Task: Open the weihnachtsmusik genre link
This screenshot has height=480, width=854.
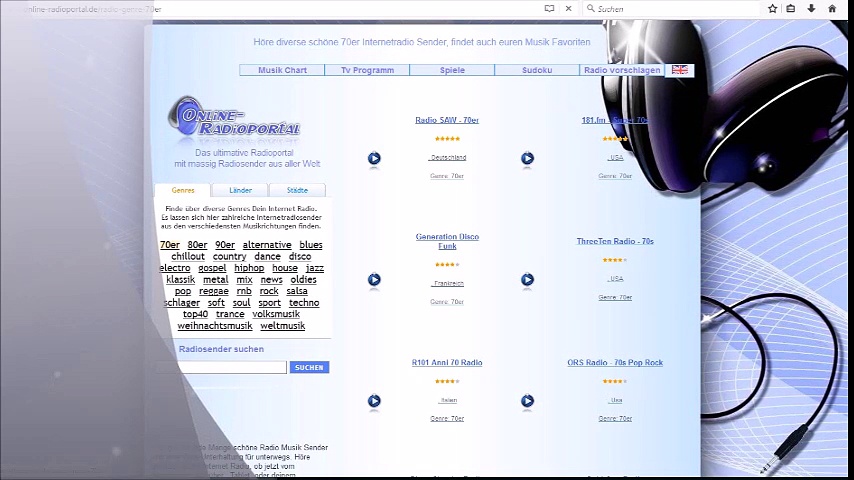Action: coord(215,326)
